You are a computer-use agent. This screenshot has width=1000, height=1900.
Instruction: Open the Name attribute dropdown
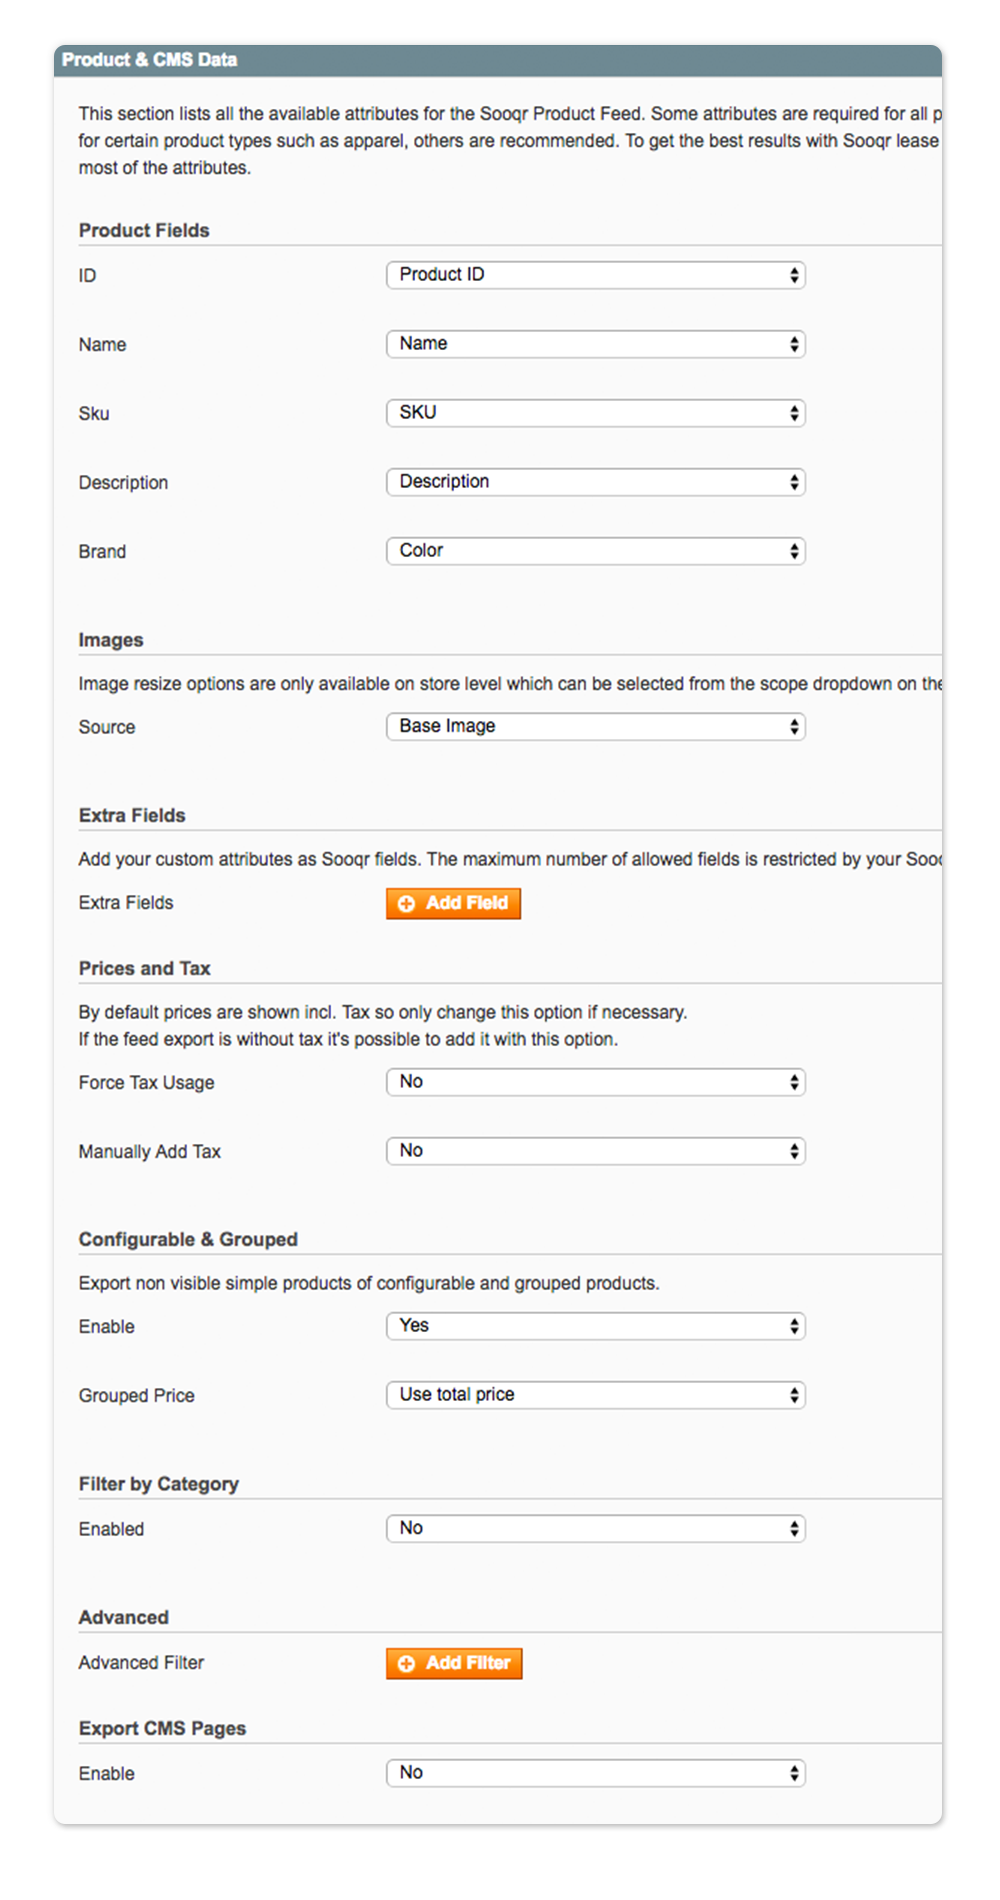click(x=596, y=344)
